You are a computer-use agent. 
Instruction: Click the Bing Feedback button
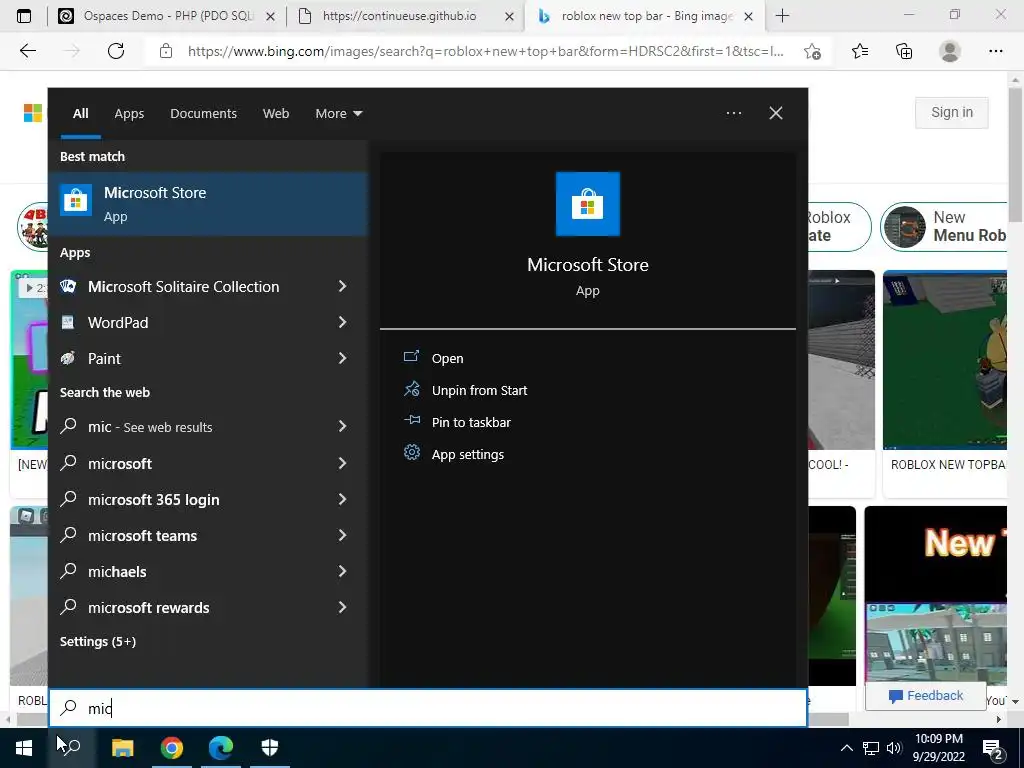click(925, 696)
